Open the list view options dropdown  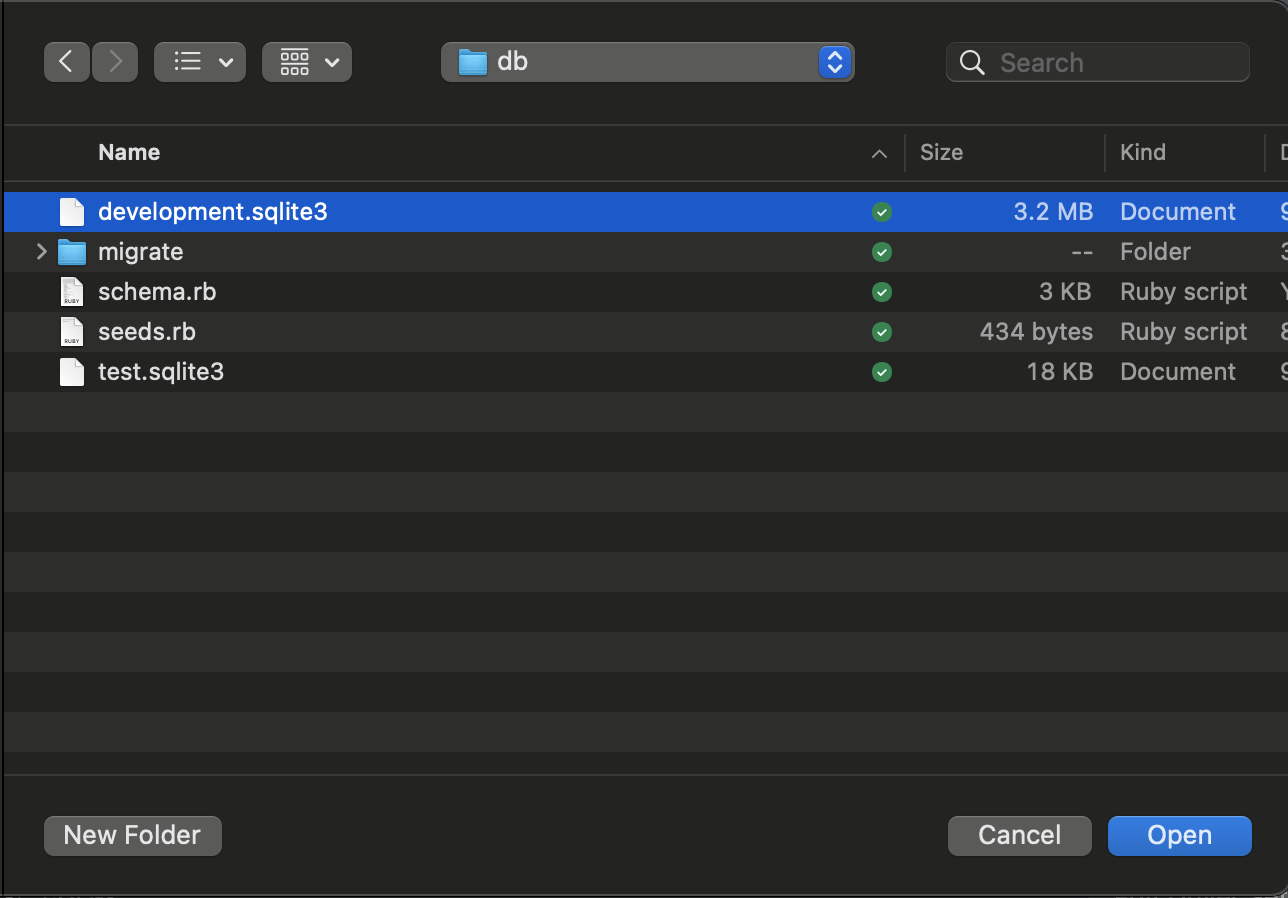[x=199, y=61]
